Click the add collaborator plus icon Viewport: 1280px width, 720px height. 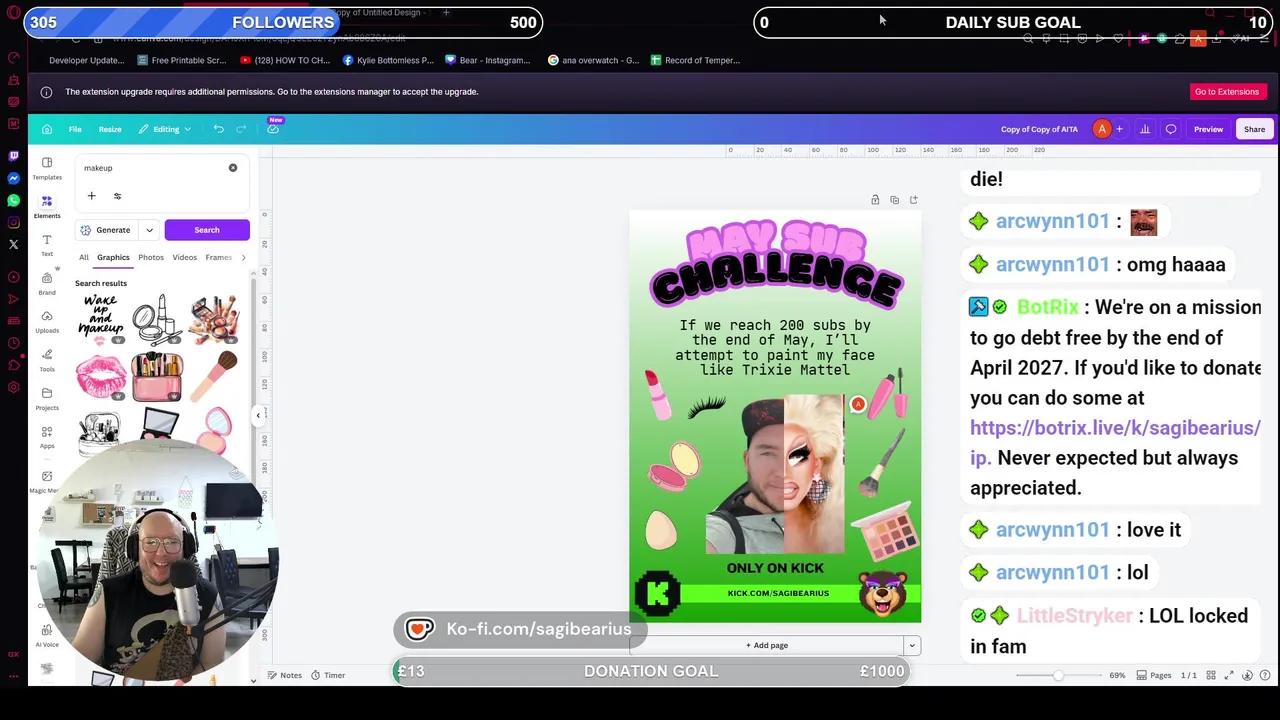click(1119, 129)
